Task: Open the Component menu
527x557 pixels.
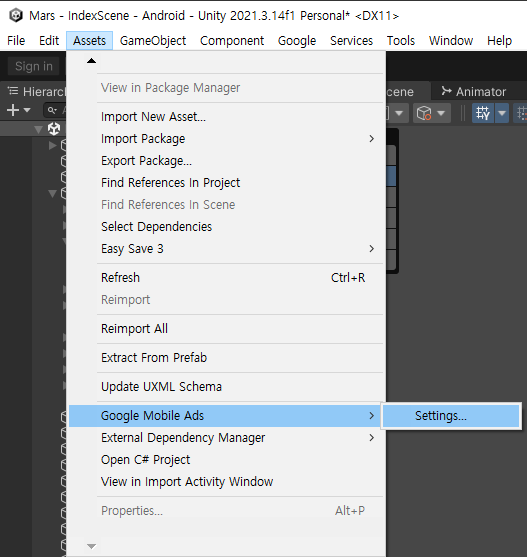Action: tap(232, 41)
